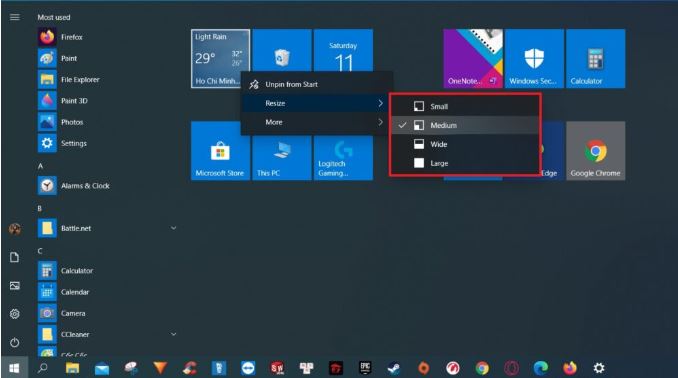This screenshot has width=678, height=378.
Task: Open the OneNote tile
Action: point(473,59)
